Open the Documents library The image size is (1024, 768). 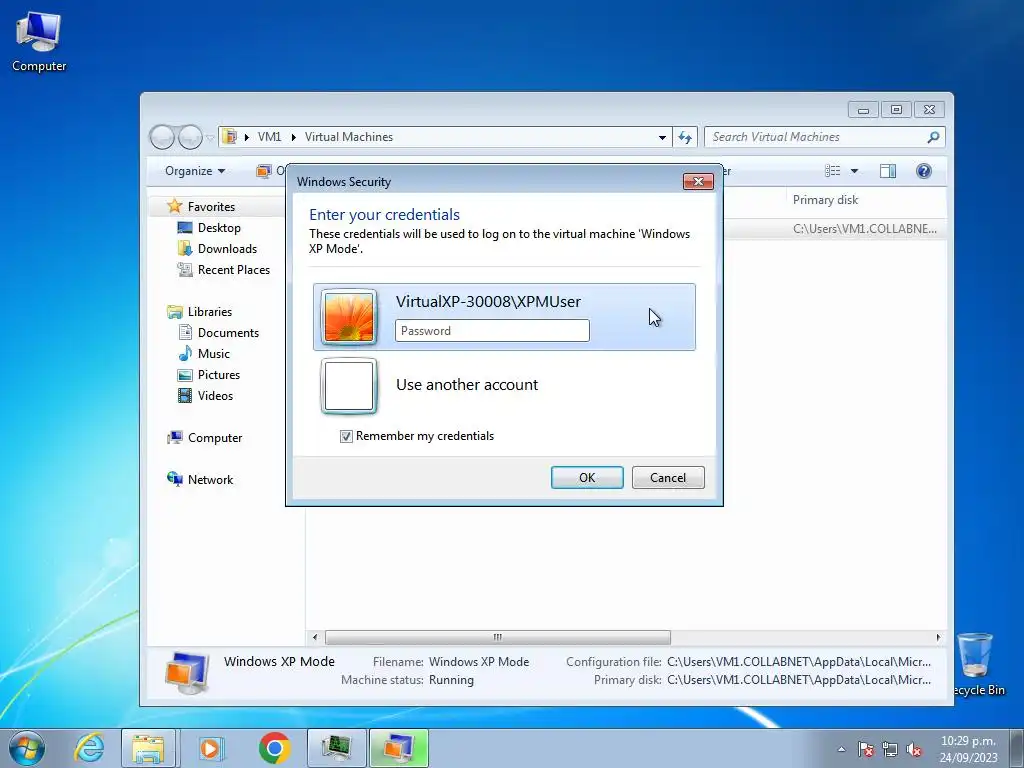(x=228, y=332)
